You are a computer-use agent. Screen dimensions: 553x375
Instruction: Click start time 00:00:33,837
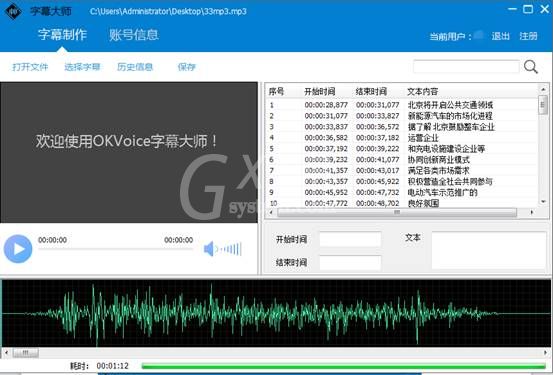(x=326, y=127)
